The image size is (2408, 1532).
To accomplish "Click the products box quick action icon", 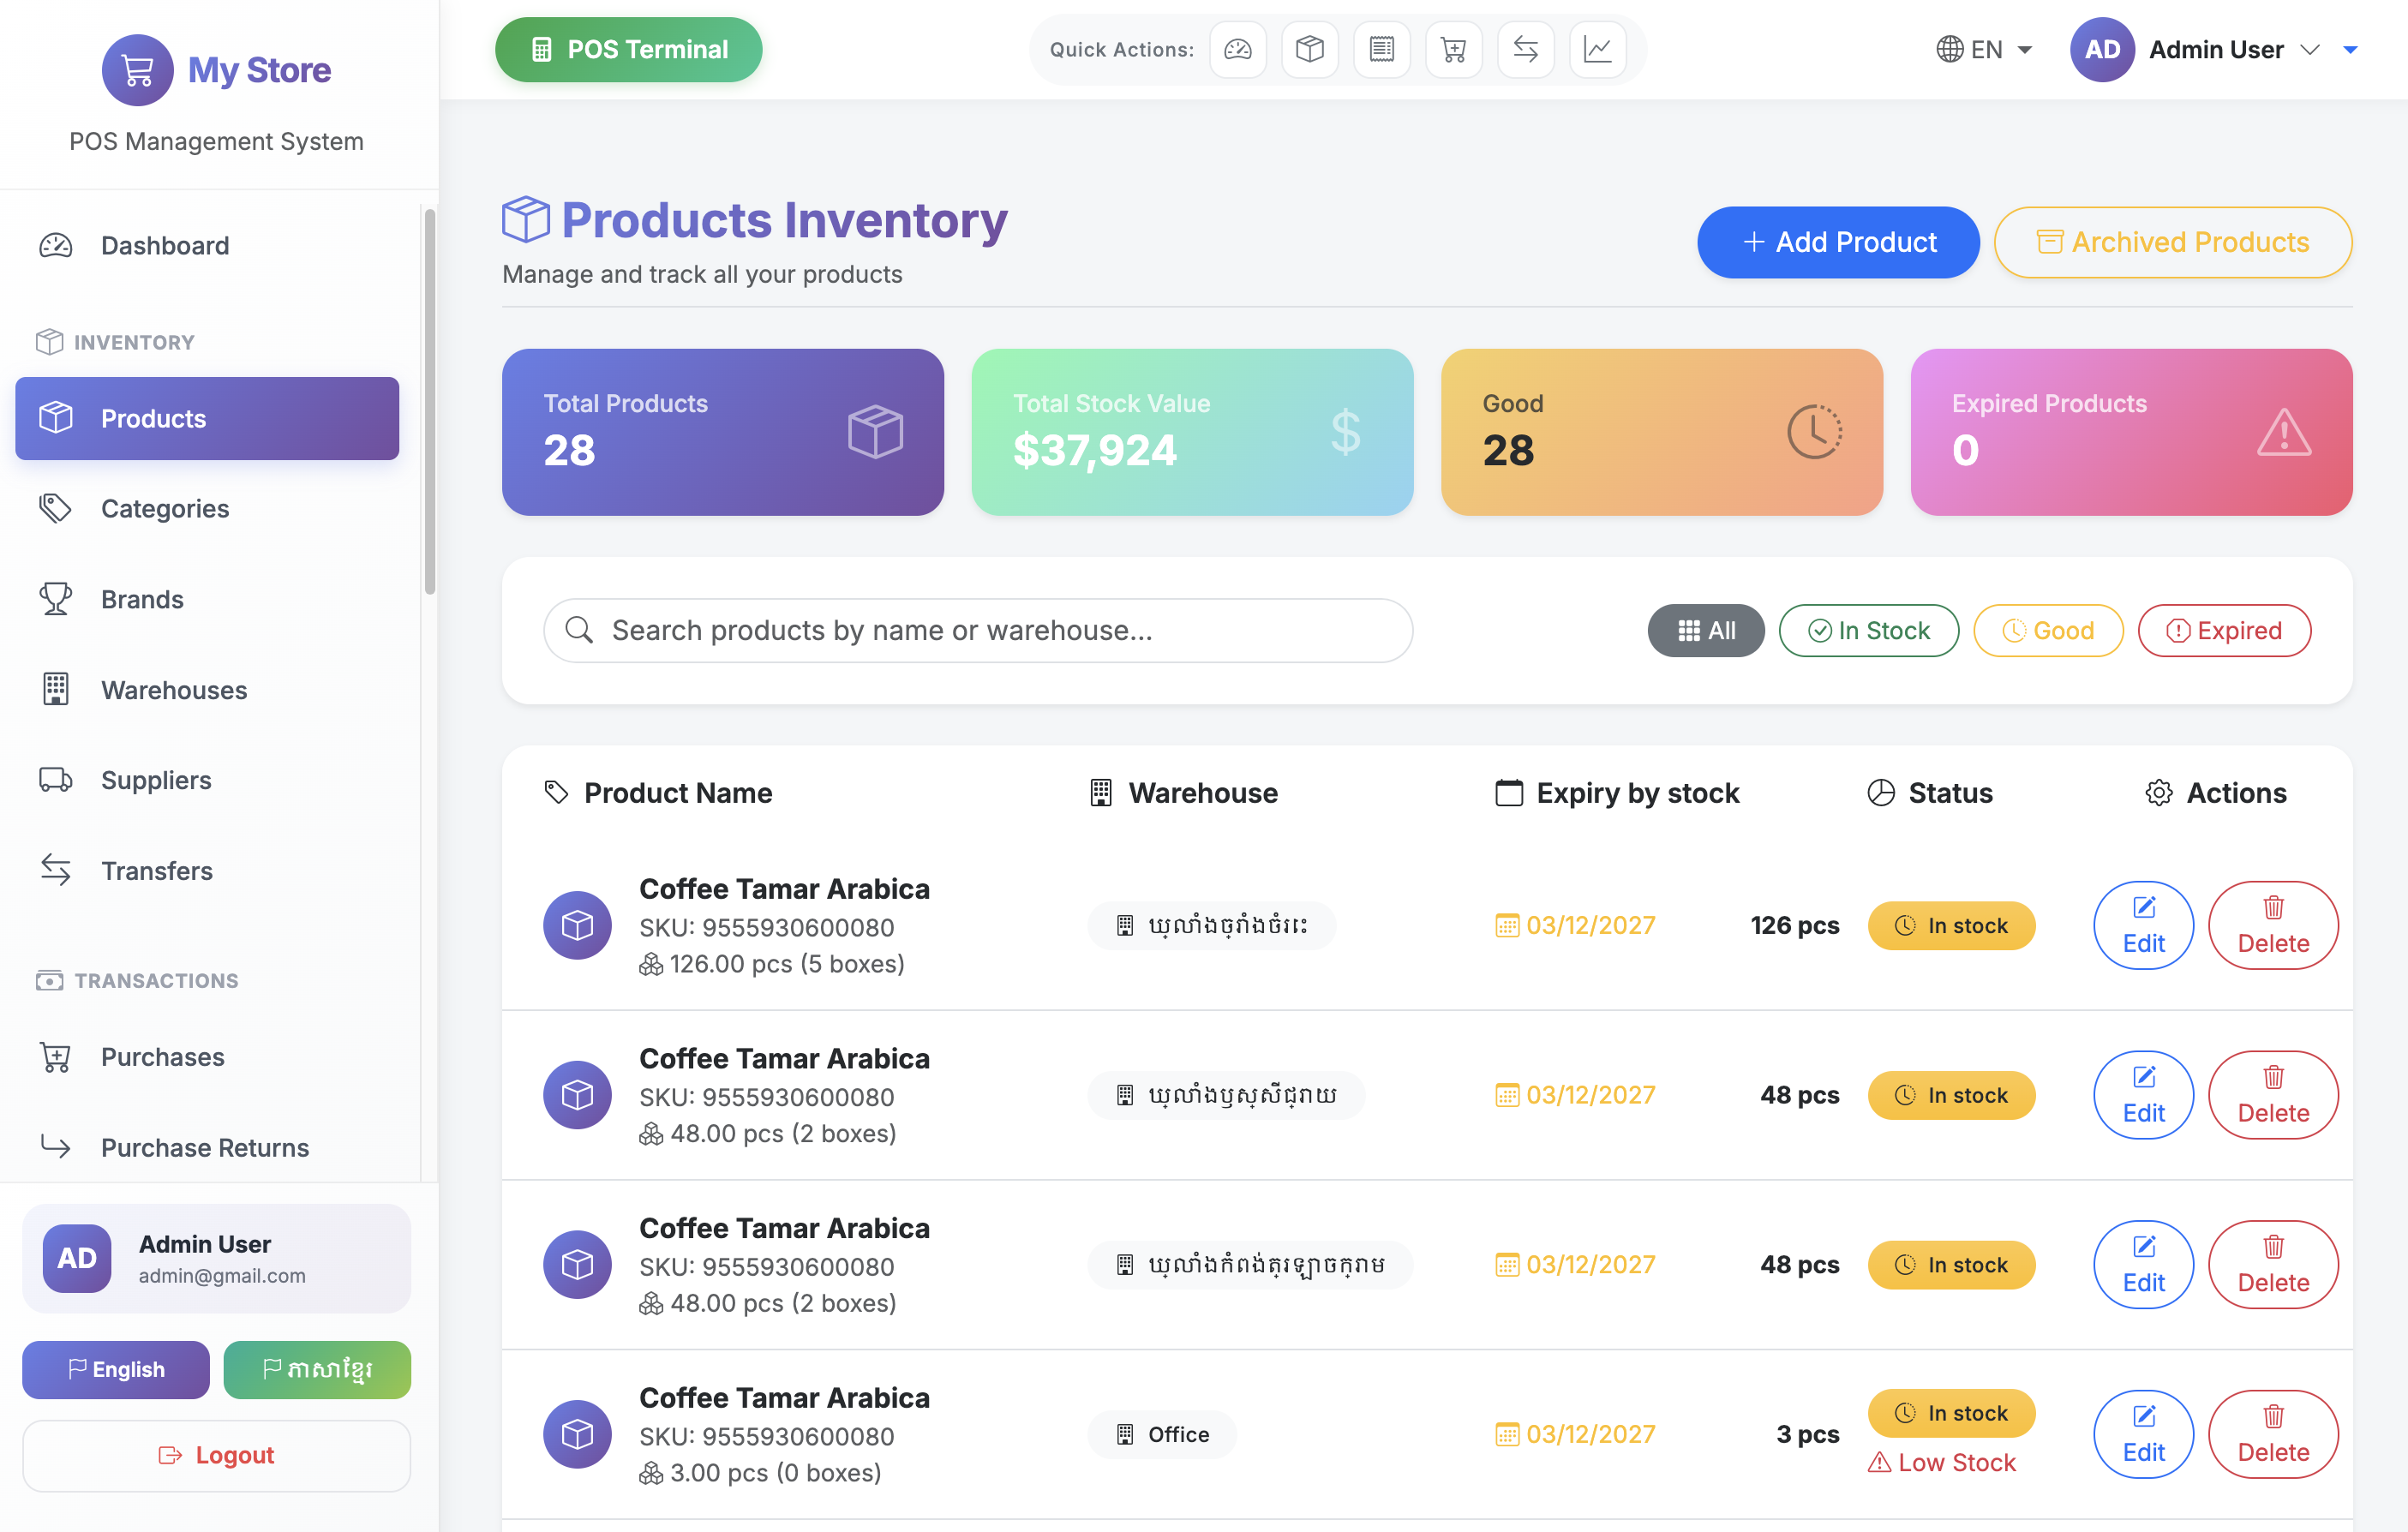I will pyautogui.click(x=1310, y=49).
